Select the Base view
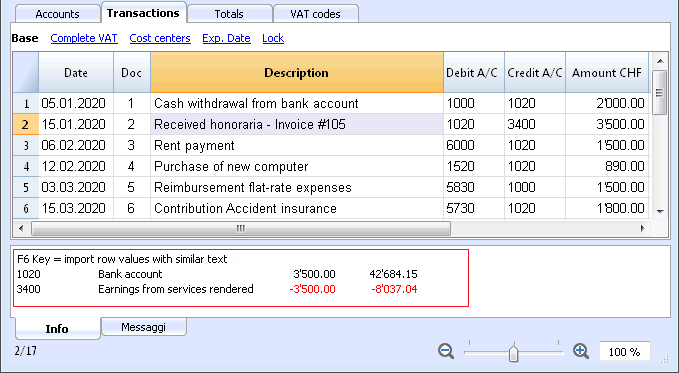 point(25,38)
